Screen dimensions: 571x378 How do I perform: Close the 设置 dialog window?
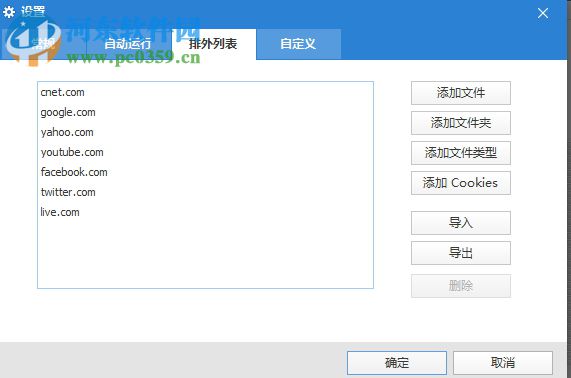(543, 13)
